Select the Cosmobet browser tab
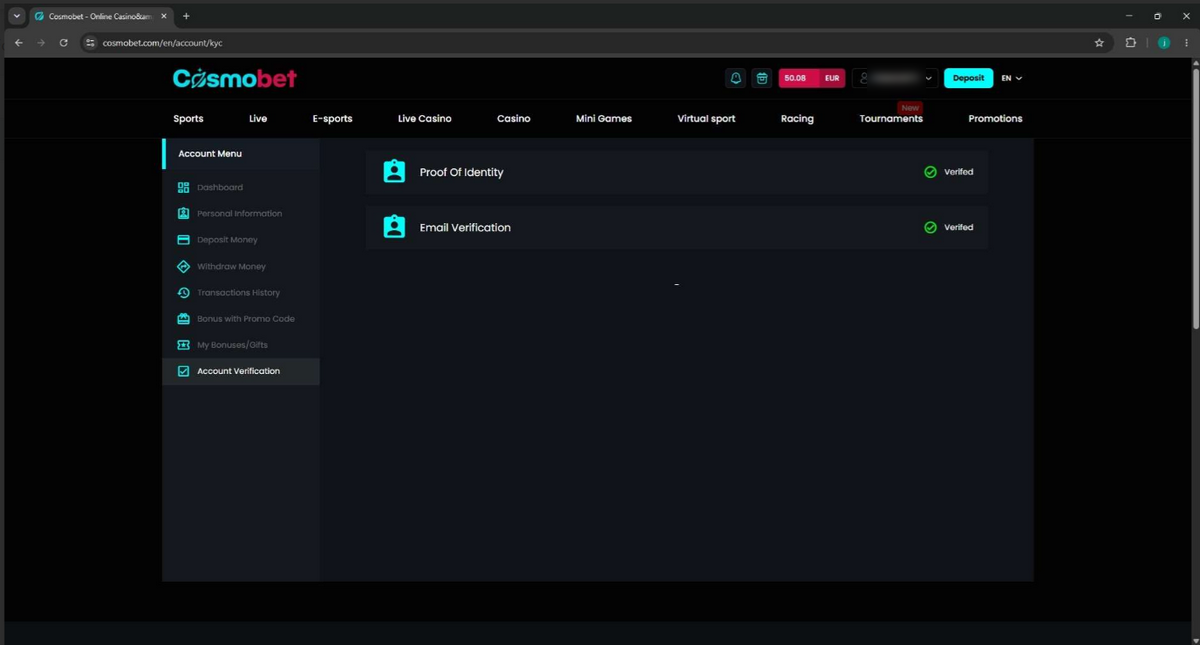This screenshot has width=1200, height=645. point(100,16)
